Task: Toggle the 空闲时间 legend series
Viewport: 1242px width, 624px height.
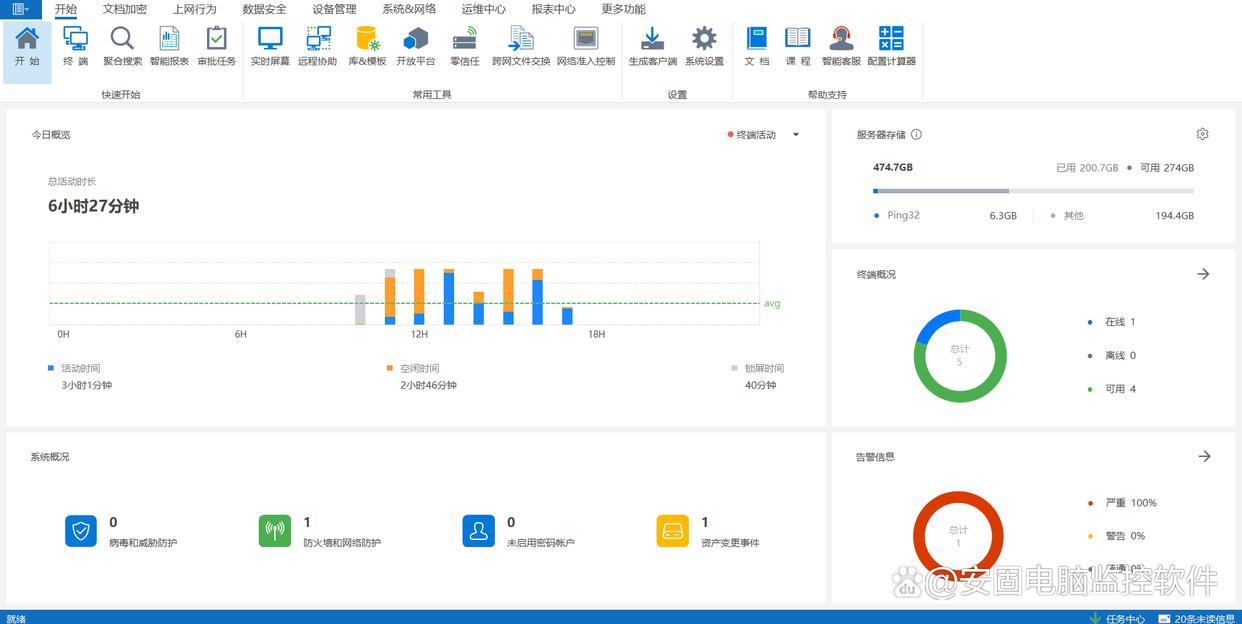Action: 419,369
